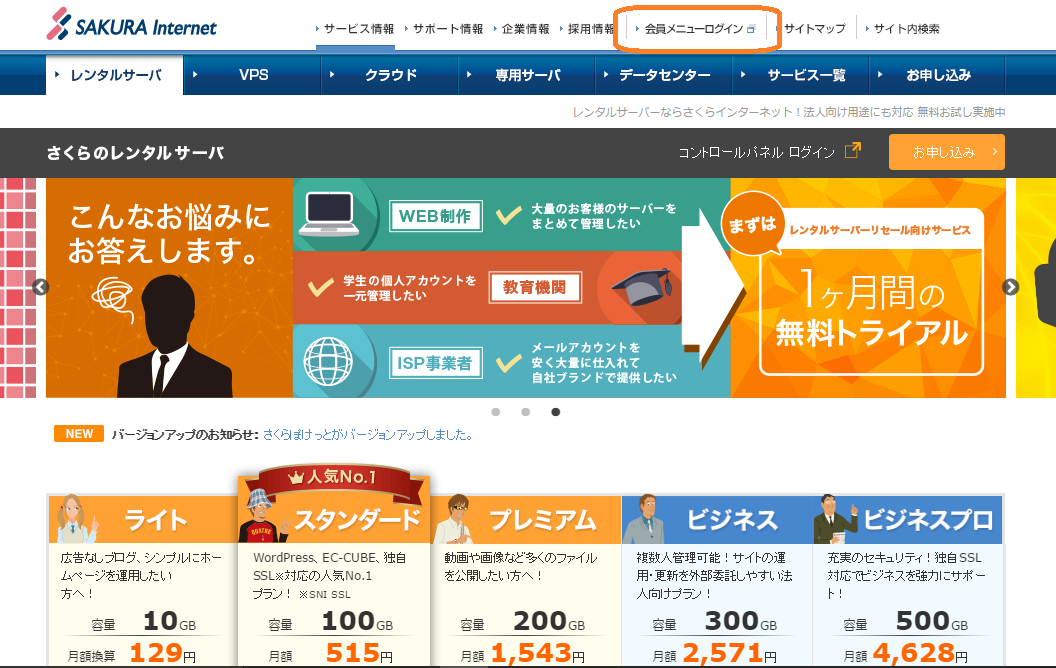Click the orange お申し込み button

(946, 152)
